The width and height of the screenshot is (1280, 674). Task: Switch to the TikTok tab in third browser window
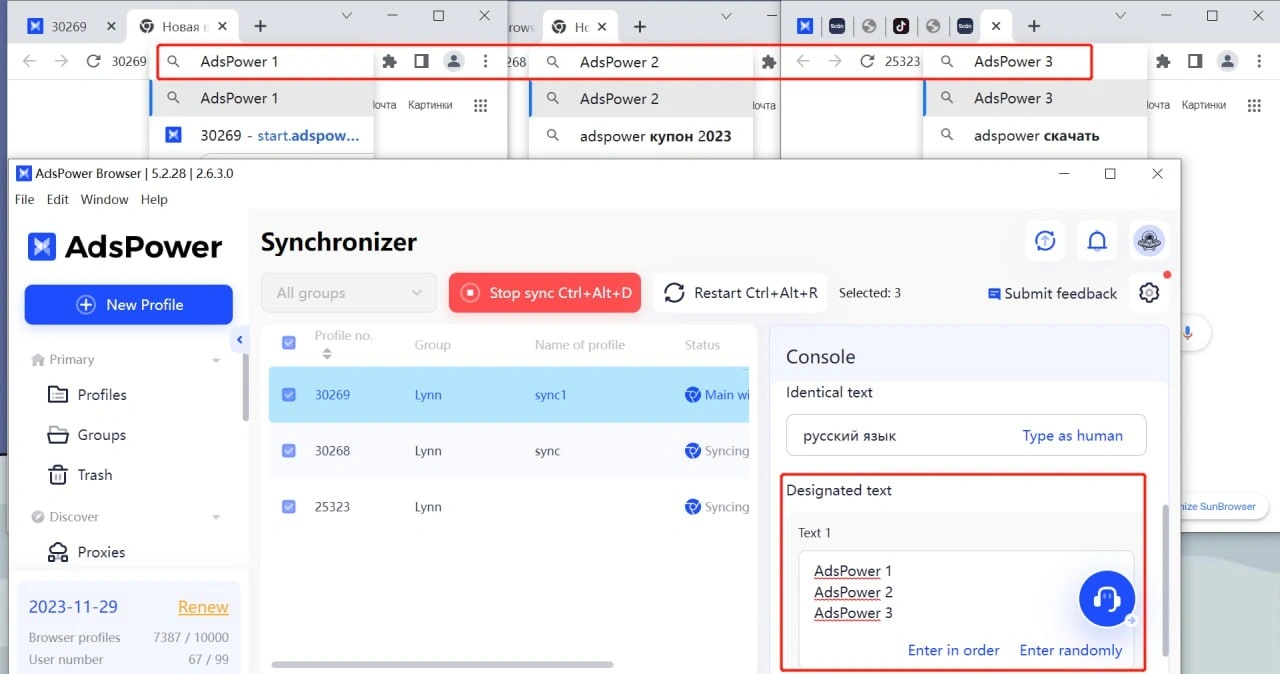coord(901,26)
